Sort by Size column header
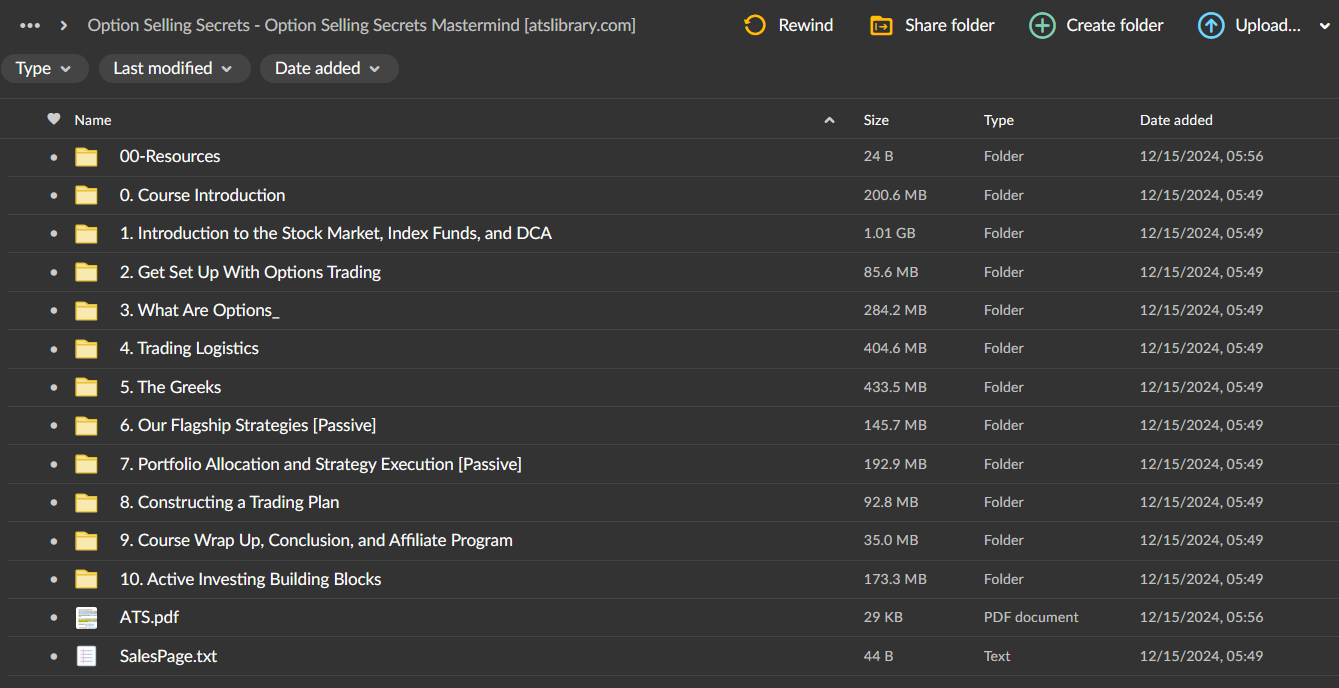This screenshot has height=688, width=1339. (876, 120)
